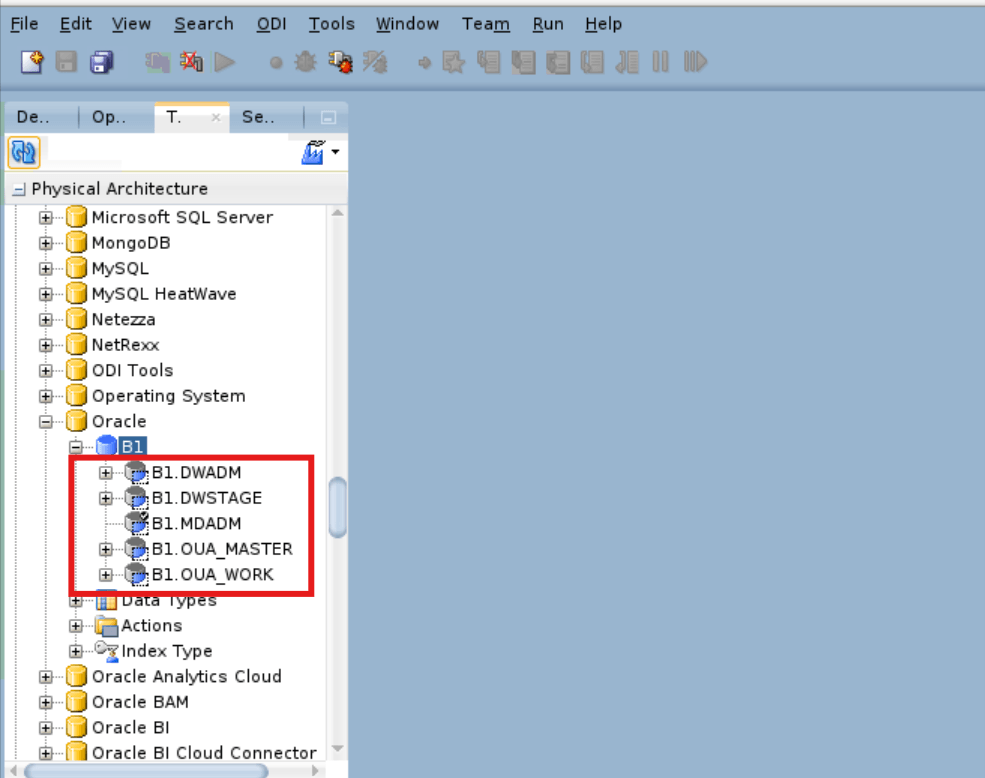Expand the Oracle Analytics Cloud node

click(46, 677)
